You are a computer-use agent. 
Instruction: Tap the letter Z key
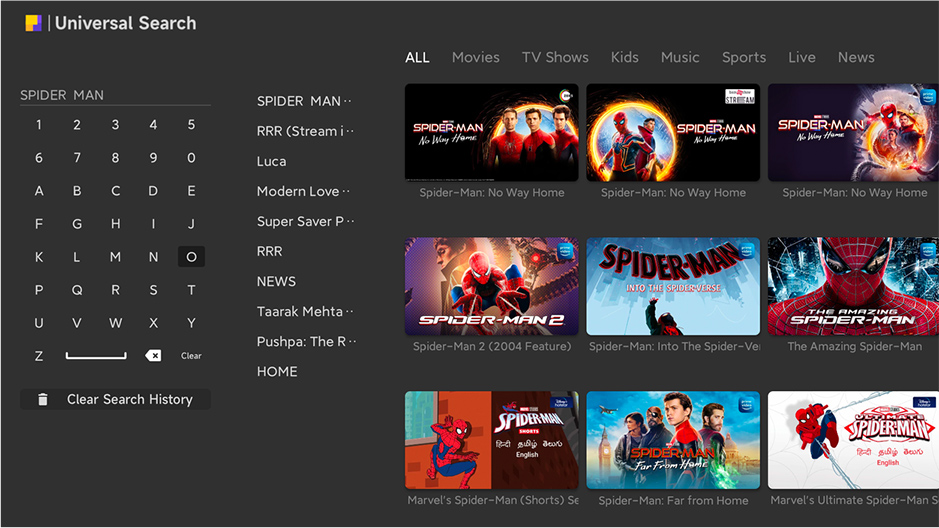click(39, 356)
